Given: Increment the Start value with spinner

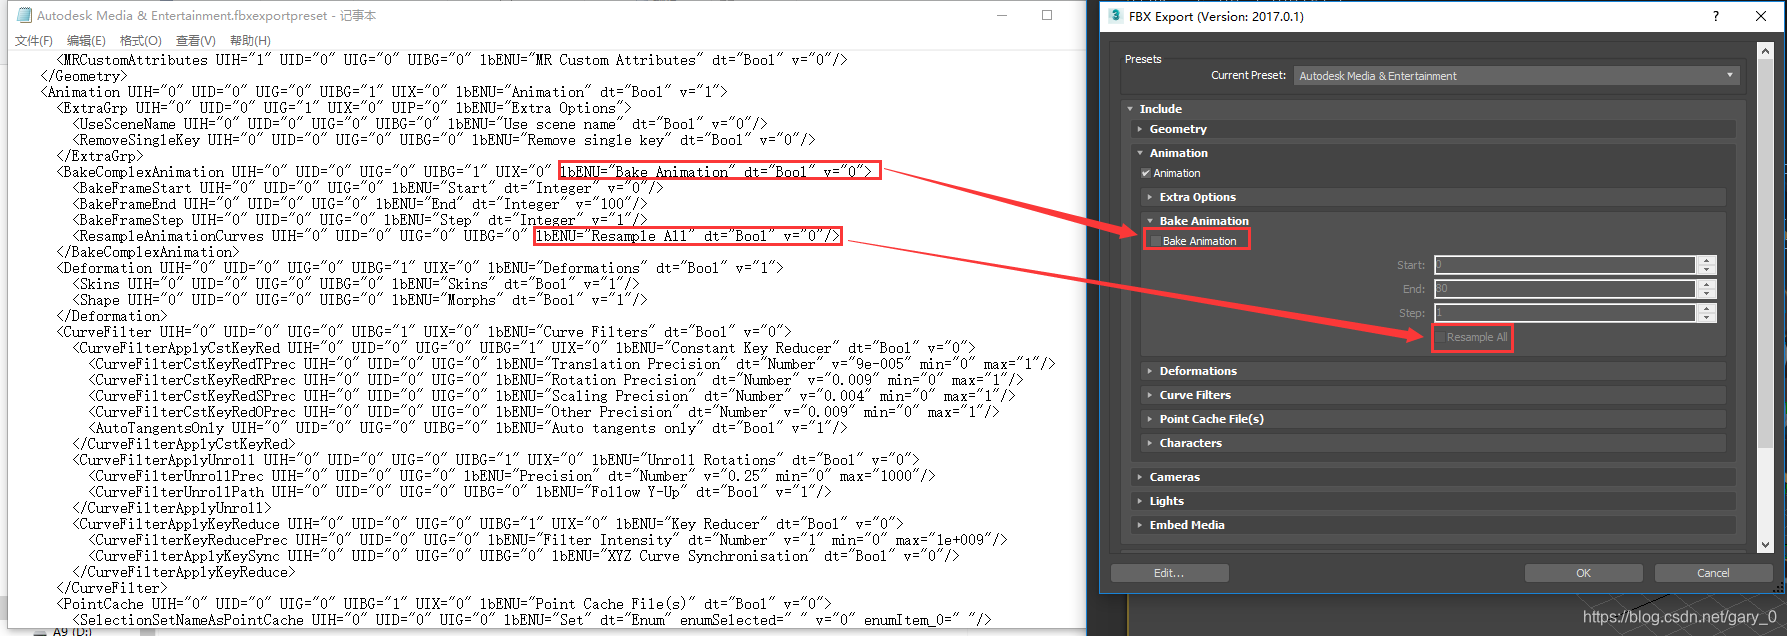Looking at the screenshot, I should pyautogui.click(x=1708, y=260).
